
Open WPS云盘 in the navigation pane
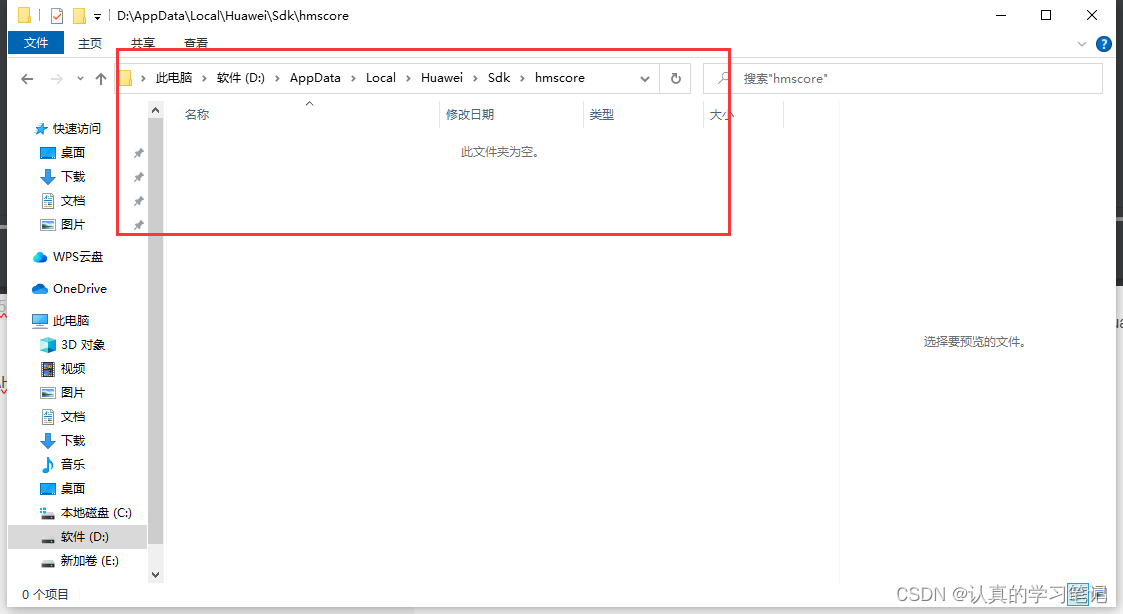click(x=77, y=256)
